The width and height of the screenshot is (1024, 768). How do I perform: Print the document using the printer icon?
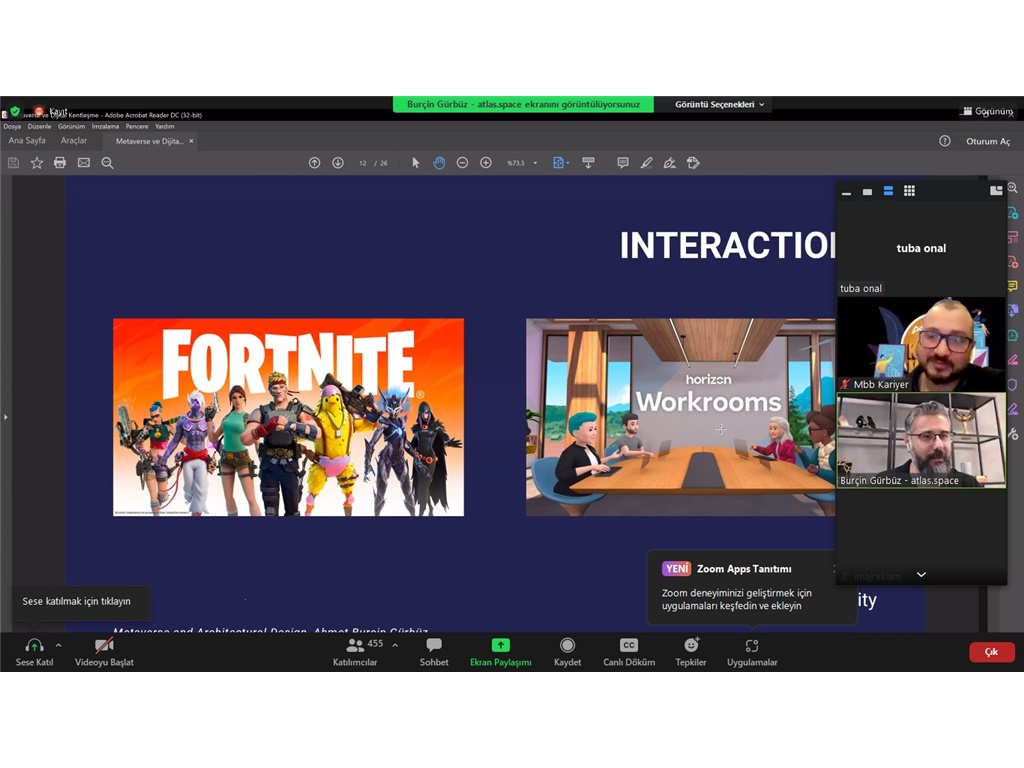pos(60,163)
